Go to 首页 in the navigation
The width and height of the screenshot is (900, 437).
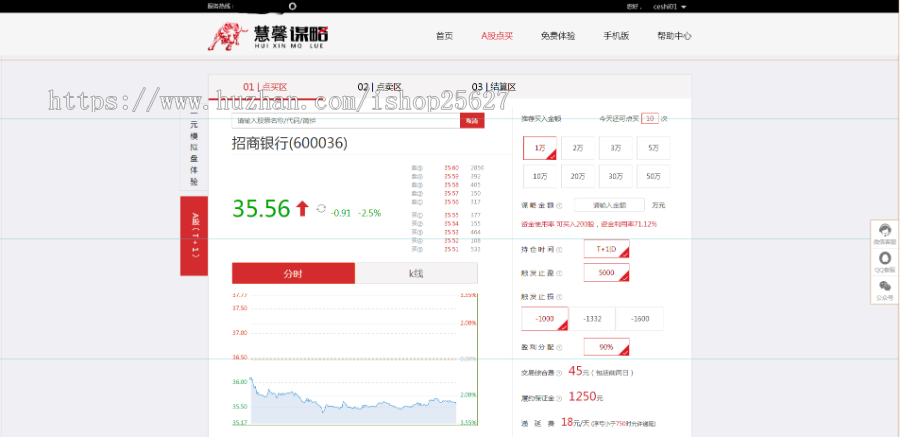click(x=444, y=36)
